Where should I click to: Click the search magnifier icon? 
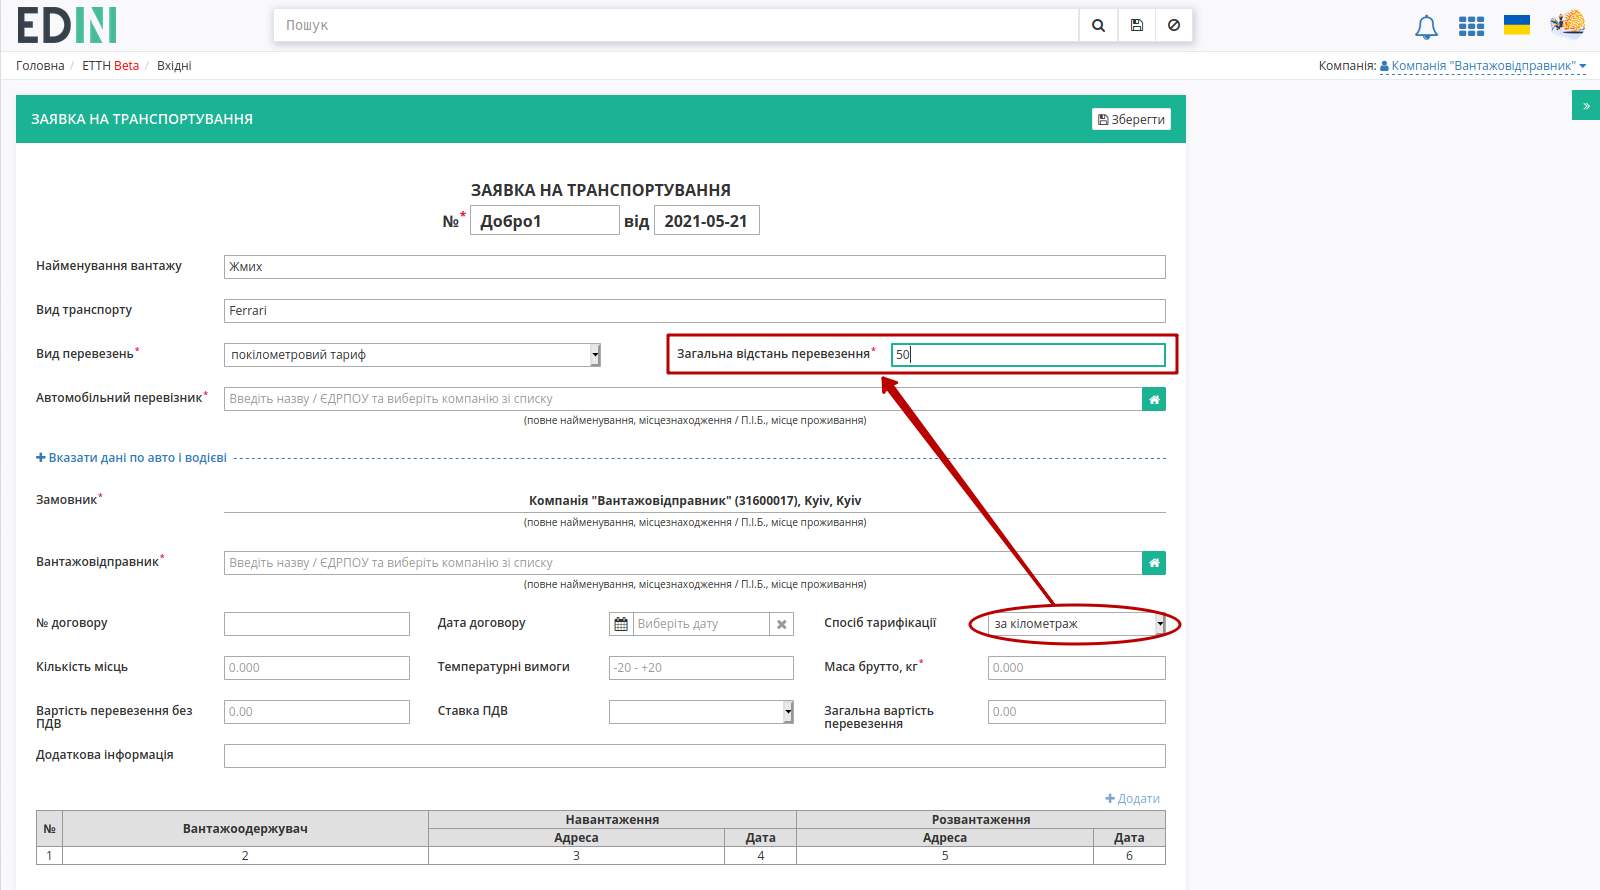click(1098, 26)
